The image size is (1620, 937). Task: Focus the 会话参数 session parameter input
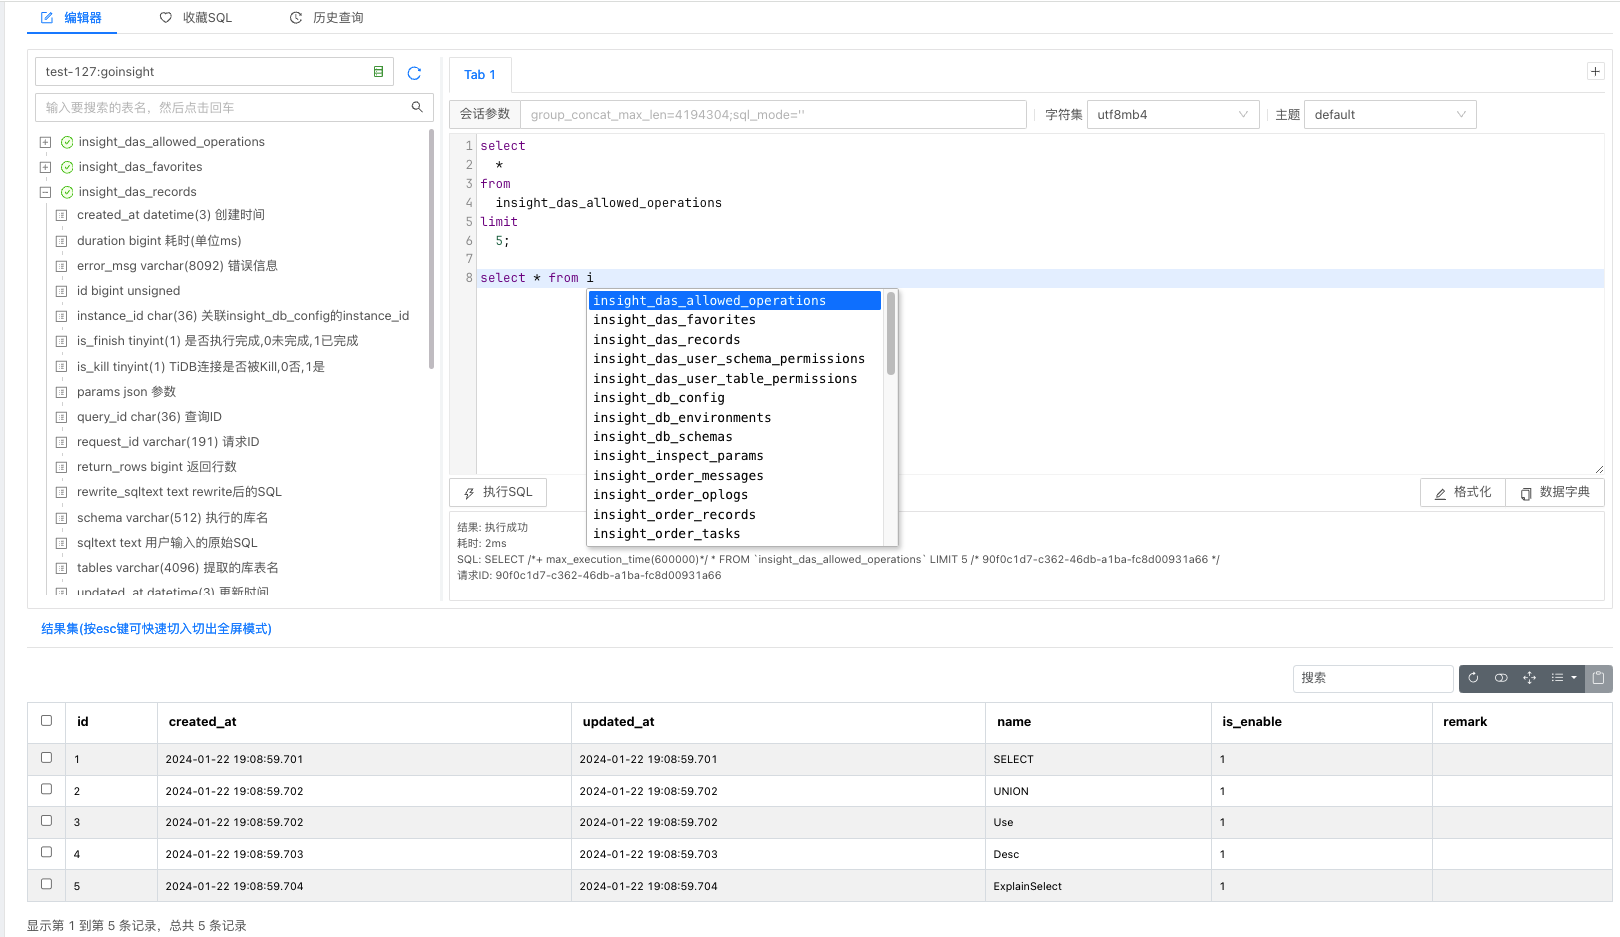(774, 115)
